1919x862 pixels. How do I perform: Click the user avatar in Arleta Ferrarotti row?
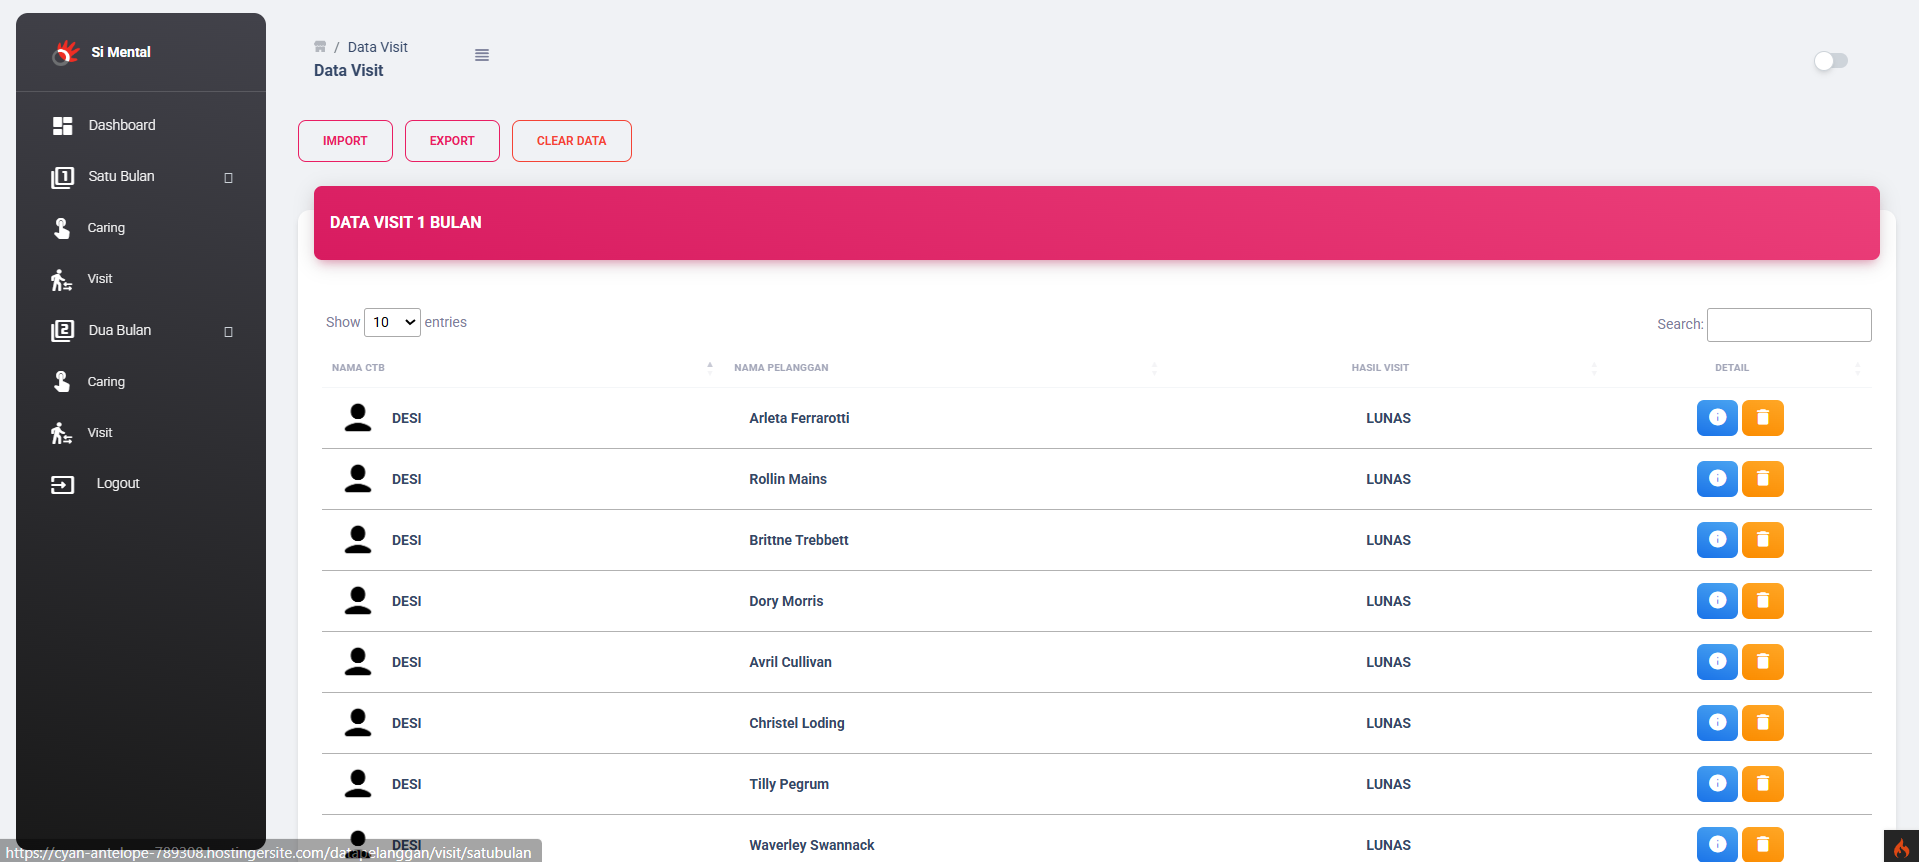pos(358,418)
